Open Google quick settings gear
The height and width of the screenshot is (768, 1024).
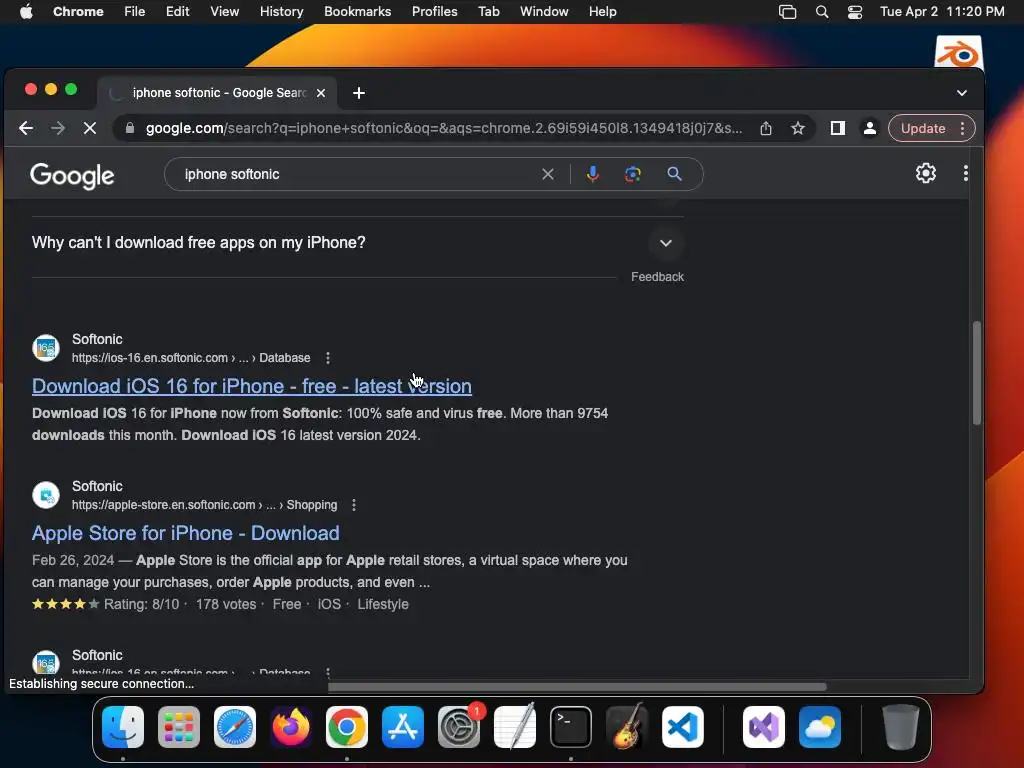tap(926, 173)
